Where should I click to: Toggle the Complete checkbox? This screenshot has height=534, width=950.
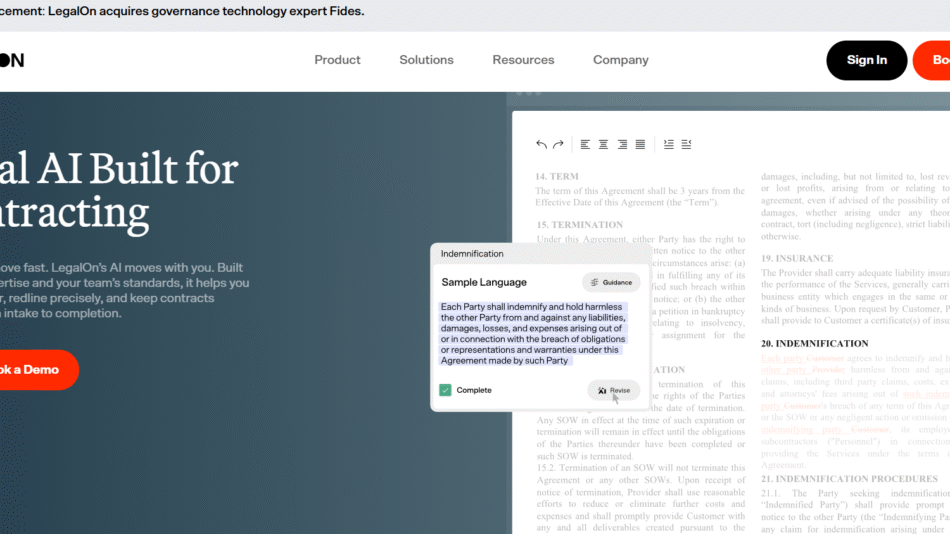click(445, 390)
